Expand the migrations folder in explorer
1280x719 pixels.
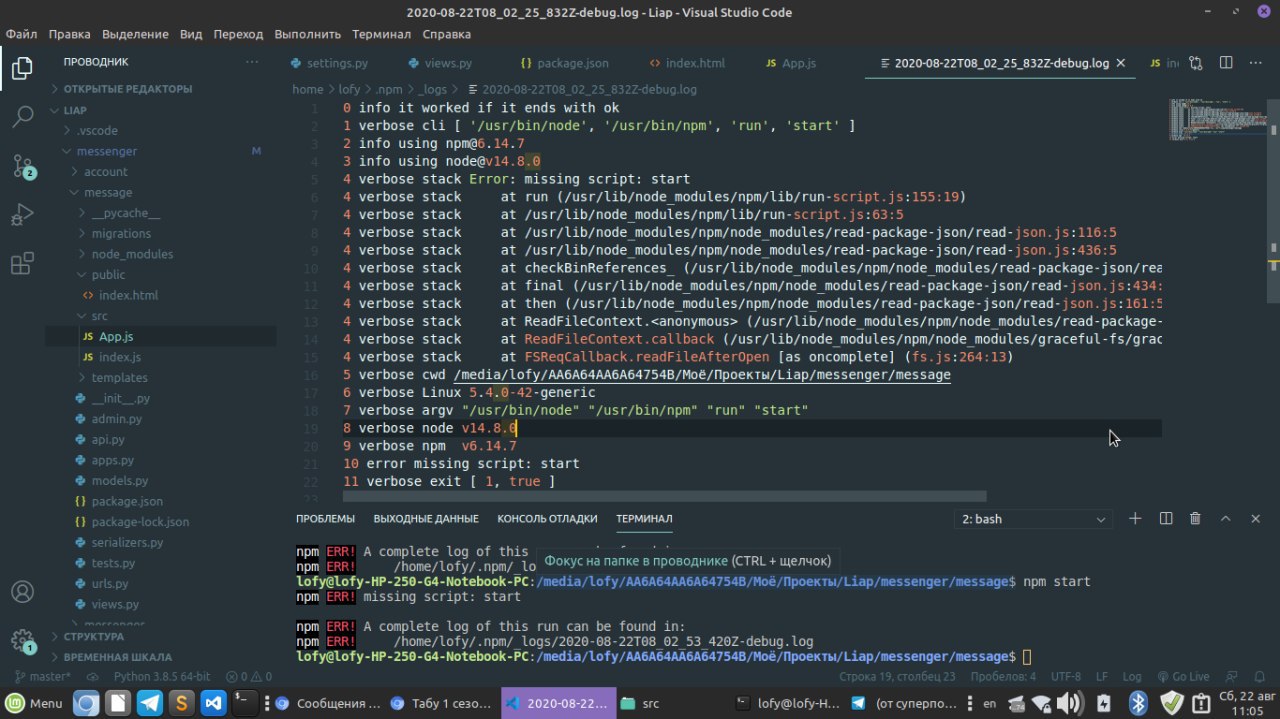point(121,233)
